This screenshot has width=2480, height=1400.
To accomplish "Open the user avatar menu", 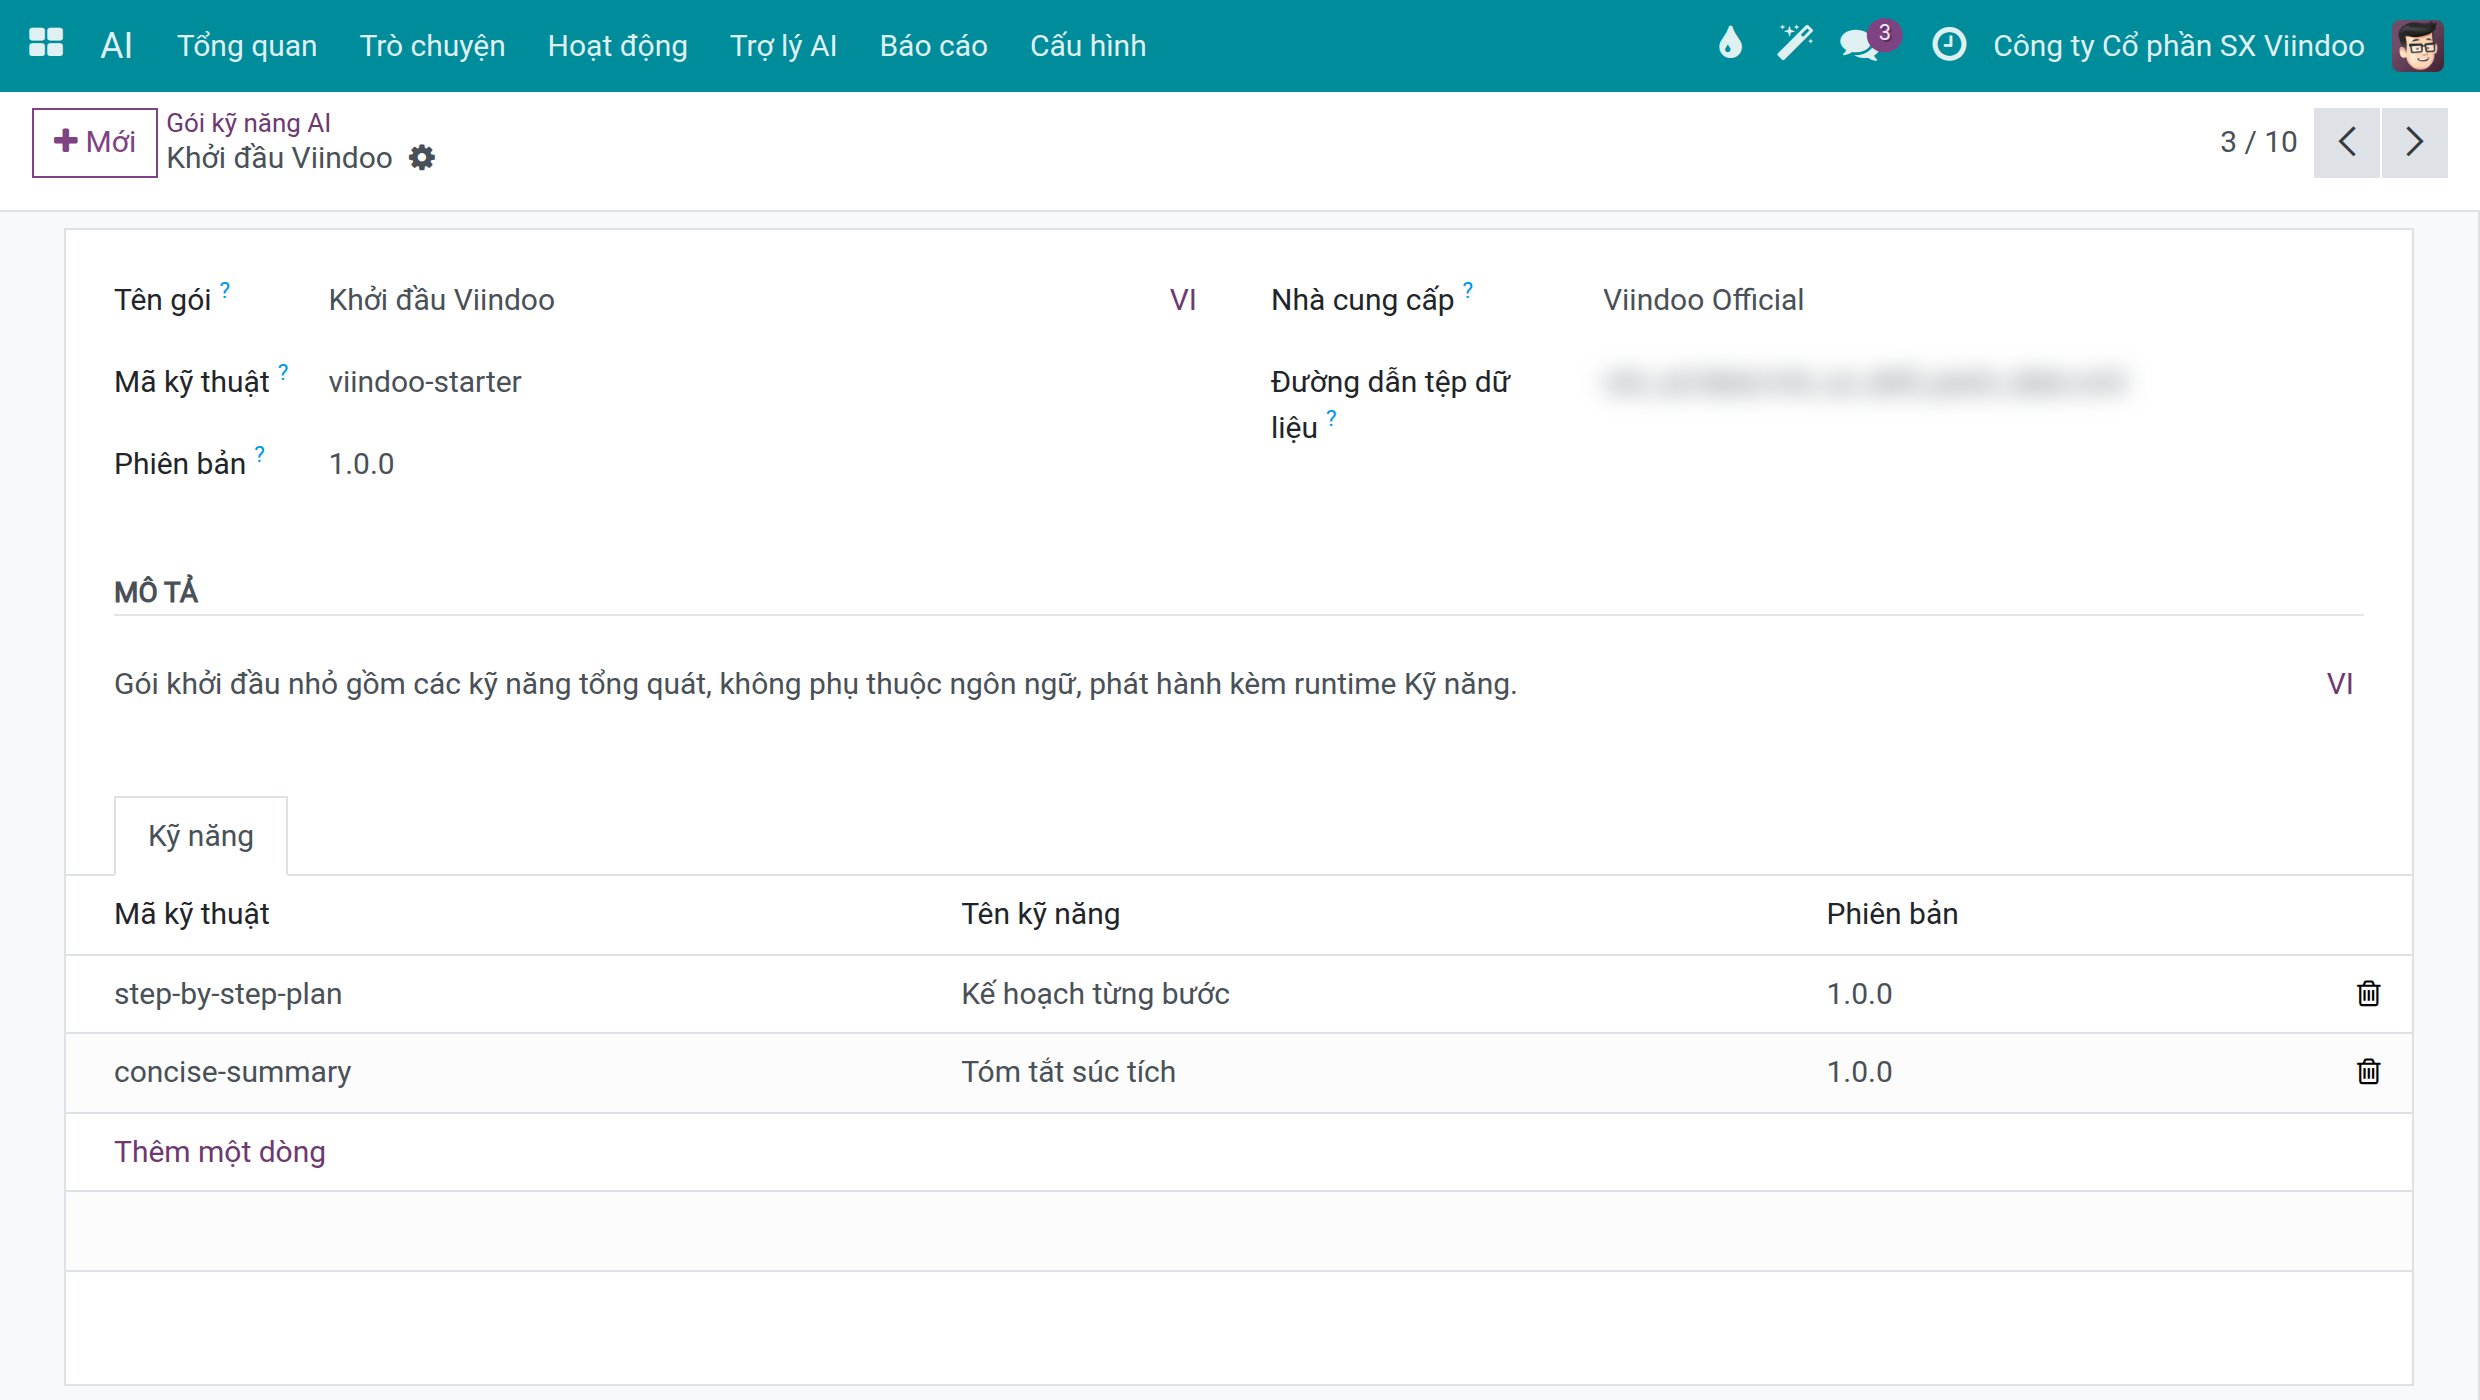I will pos(2418,45).
